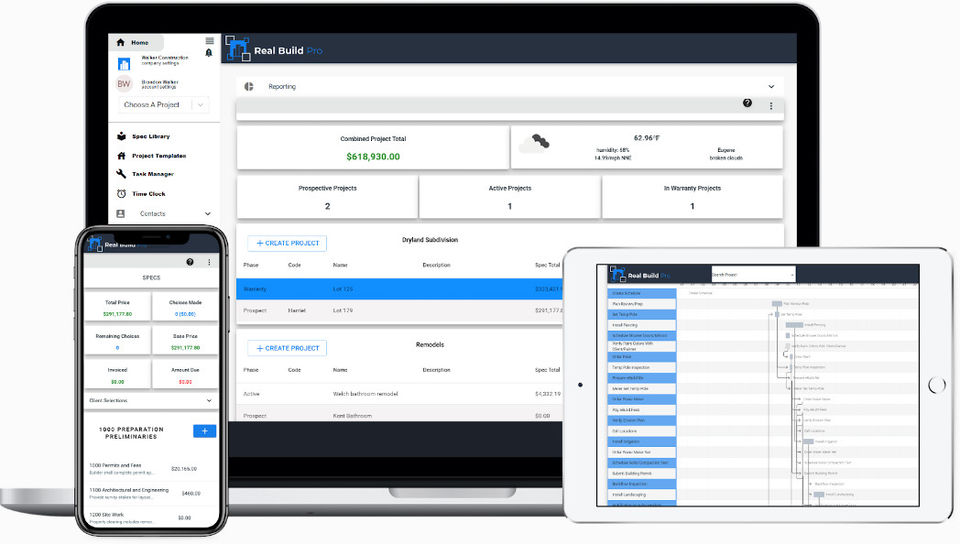Open the help icon on phone screen

click(190, 262)
